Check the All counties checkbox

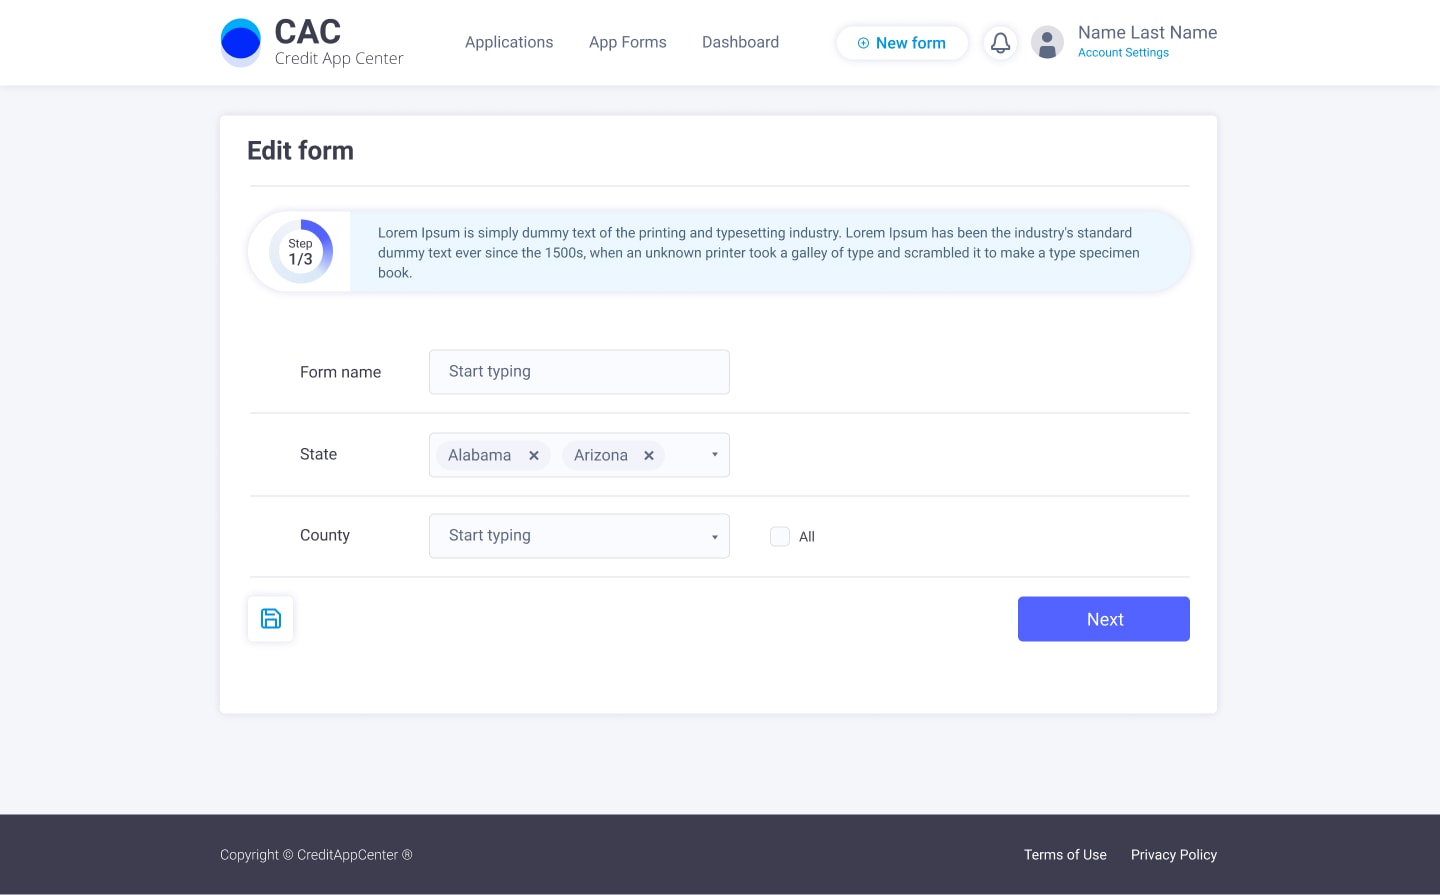(x=780, y=537)
